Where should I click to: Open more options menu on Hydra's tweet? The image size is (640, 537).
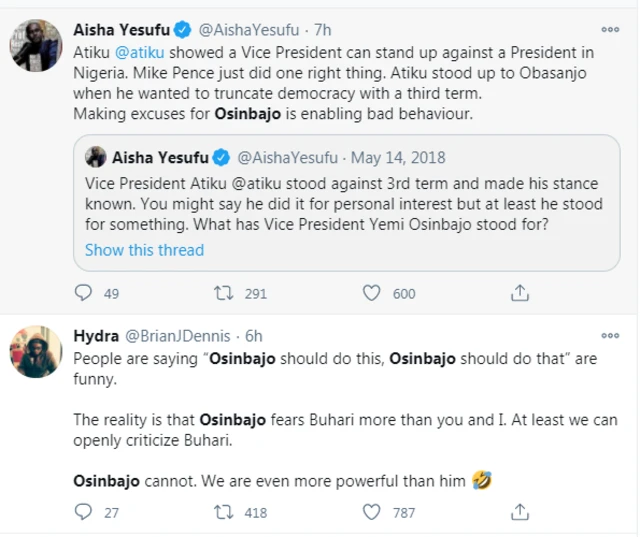coord(610,336)
